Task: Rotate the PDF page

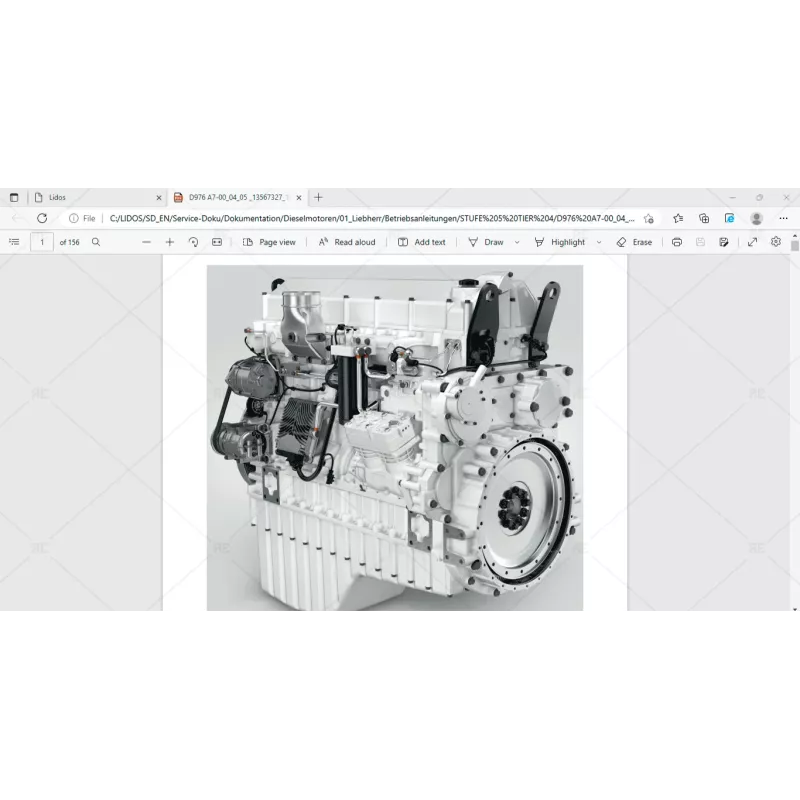Action: (191, 241)
